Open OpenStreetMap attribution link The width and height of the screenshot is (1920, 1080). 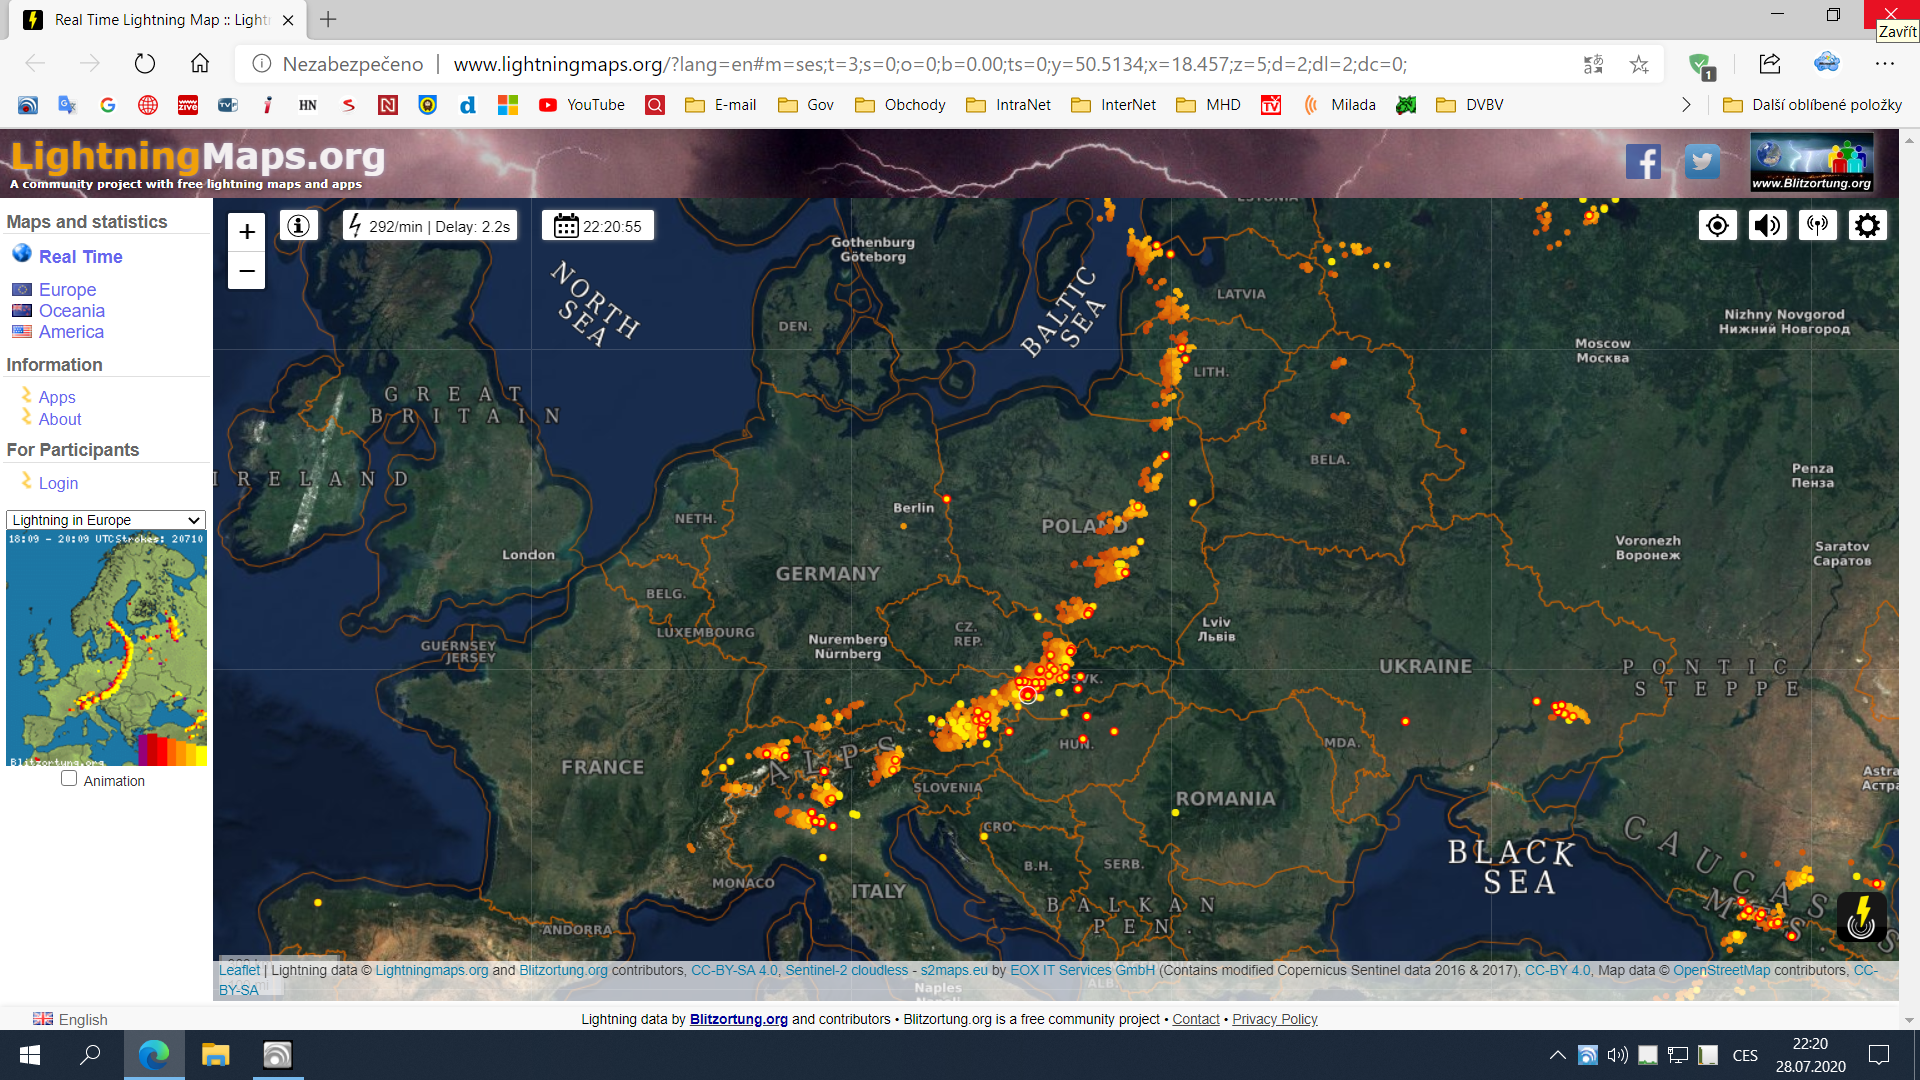[1721, 970]
